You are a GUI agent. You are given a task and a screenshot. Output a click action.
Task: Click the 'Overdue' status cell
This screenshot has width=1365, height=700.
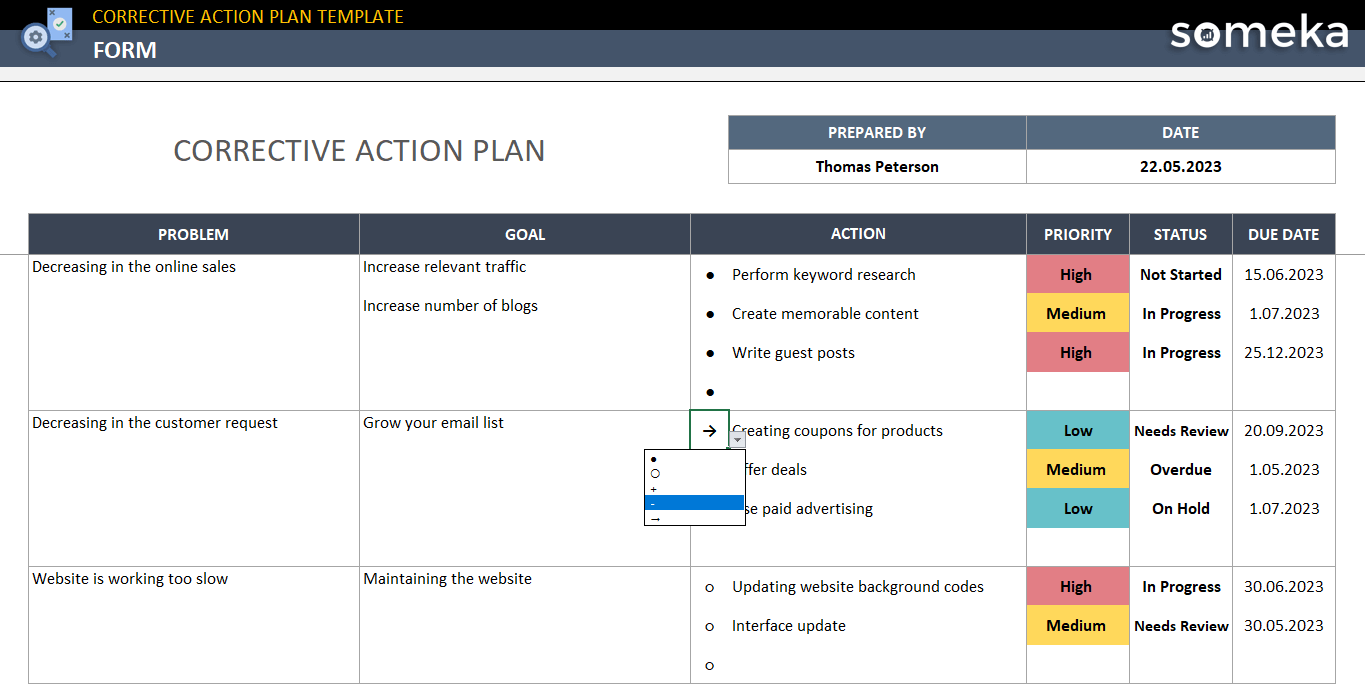(1180, 470)
